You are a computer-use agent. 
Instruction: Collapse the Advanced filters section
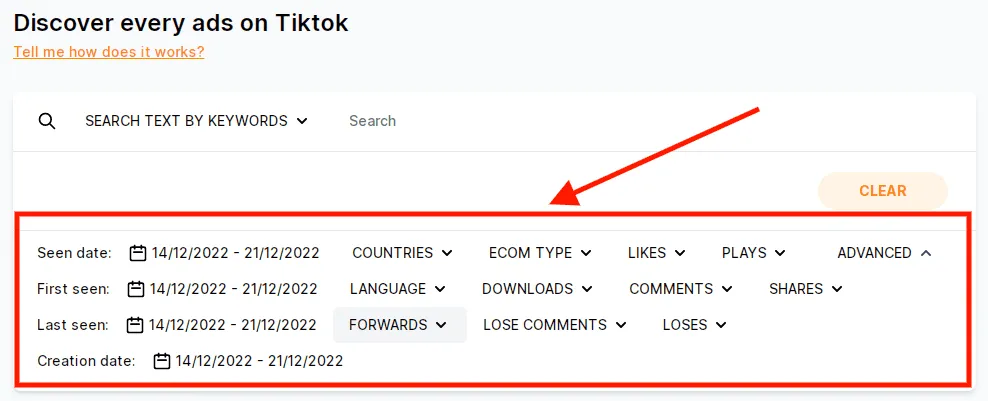point(884,253)
